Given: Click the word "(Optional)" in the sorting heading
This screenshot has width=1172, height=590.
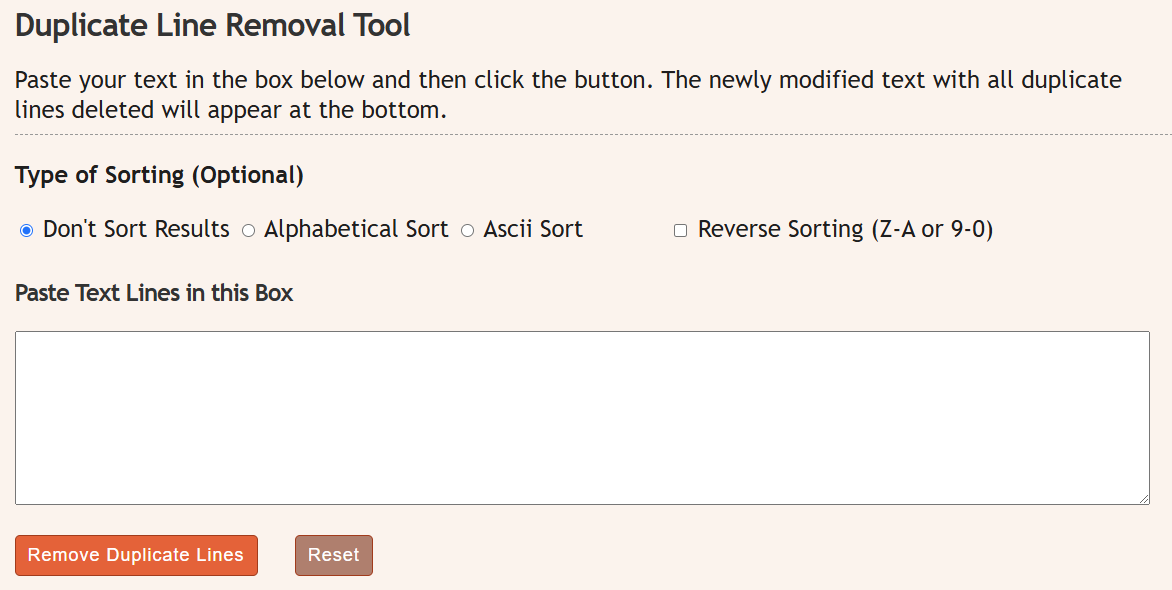Looking at the screenshot, I should click(x=247, y=175).
